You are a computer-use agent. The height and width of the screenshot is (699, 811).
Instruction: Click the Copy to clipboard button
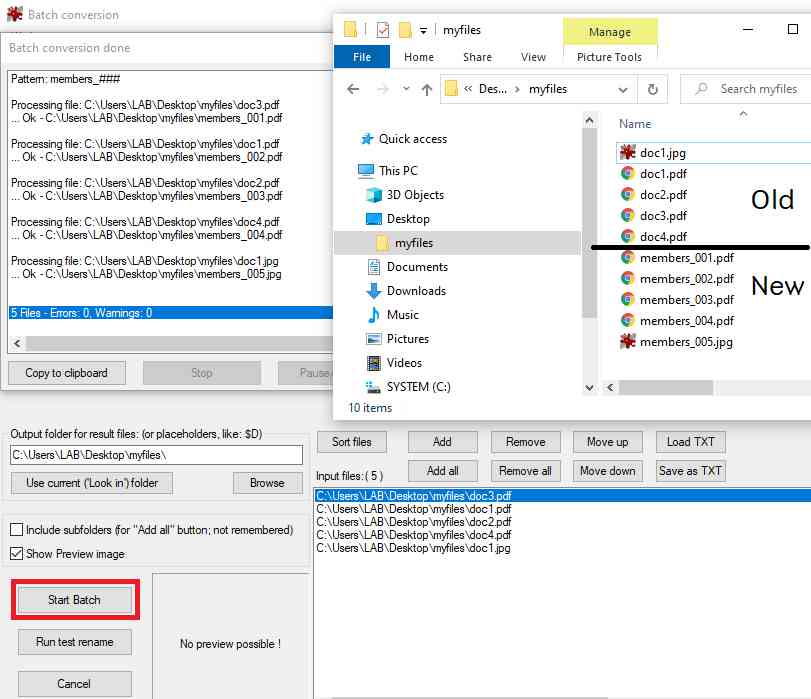(66, 373)
